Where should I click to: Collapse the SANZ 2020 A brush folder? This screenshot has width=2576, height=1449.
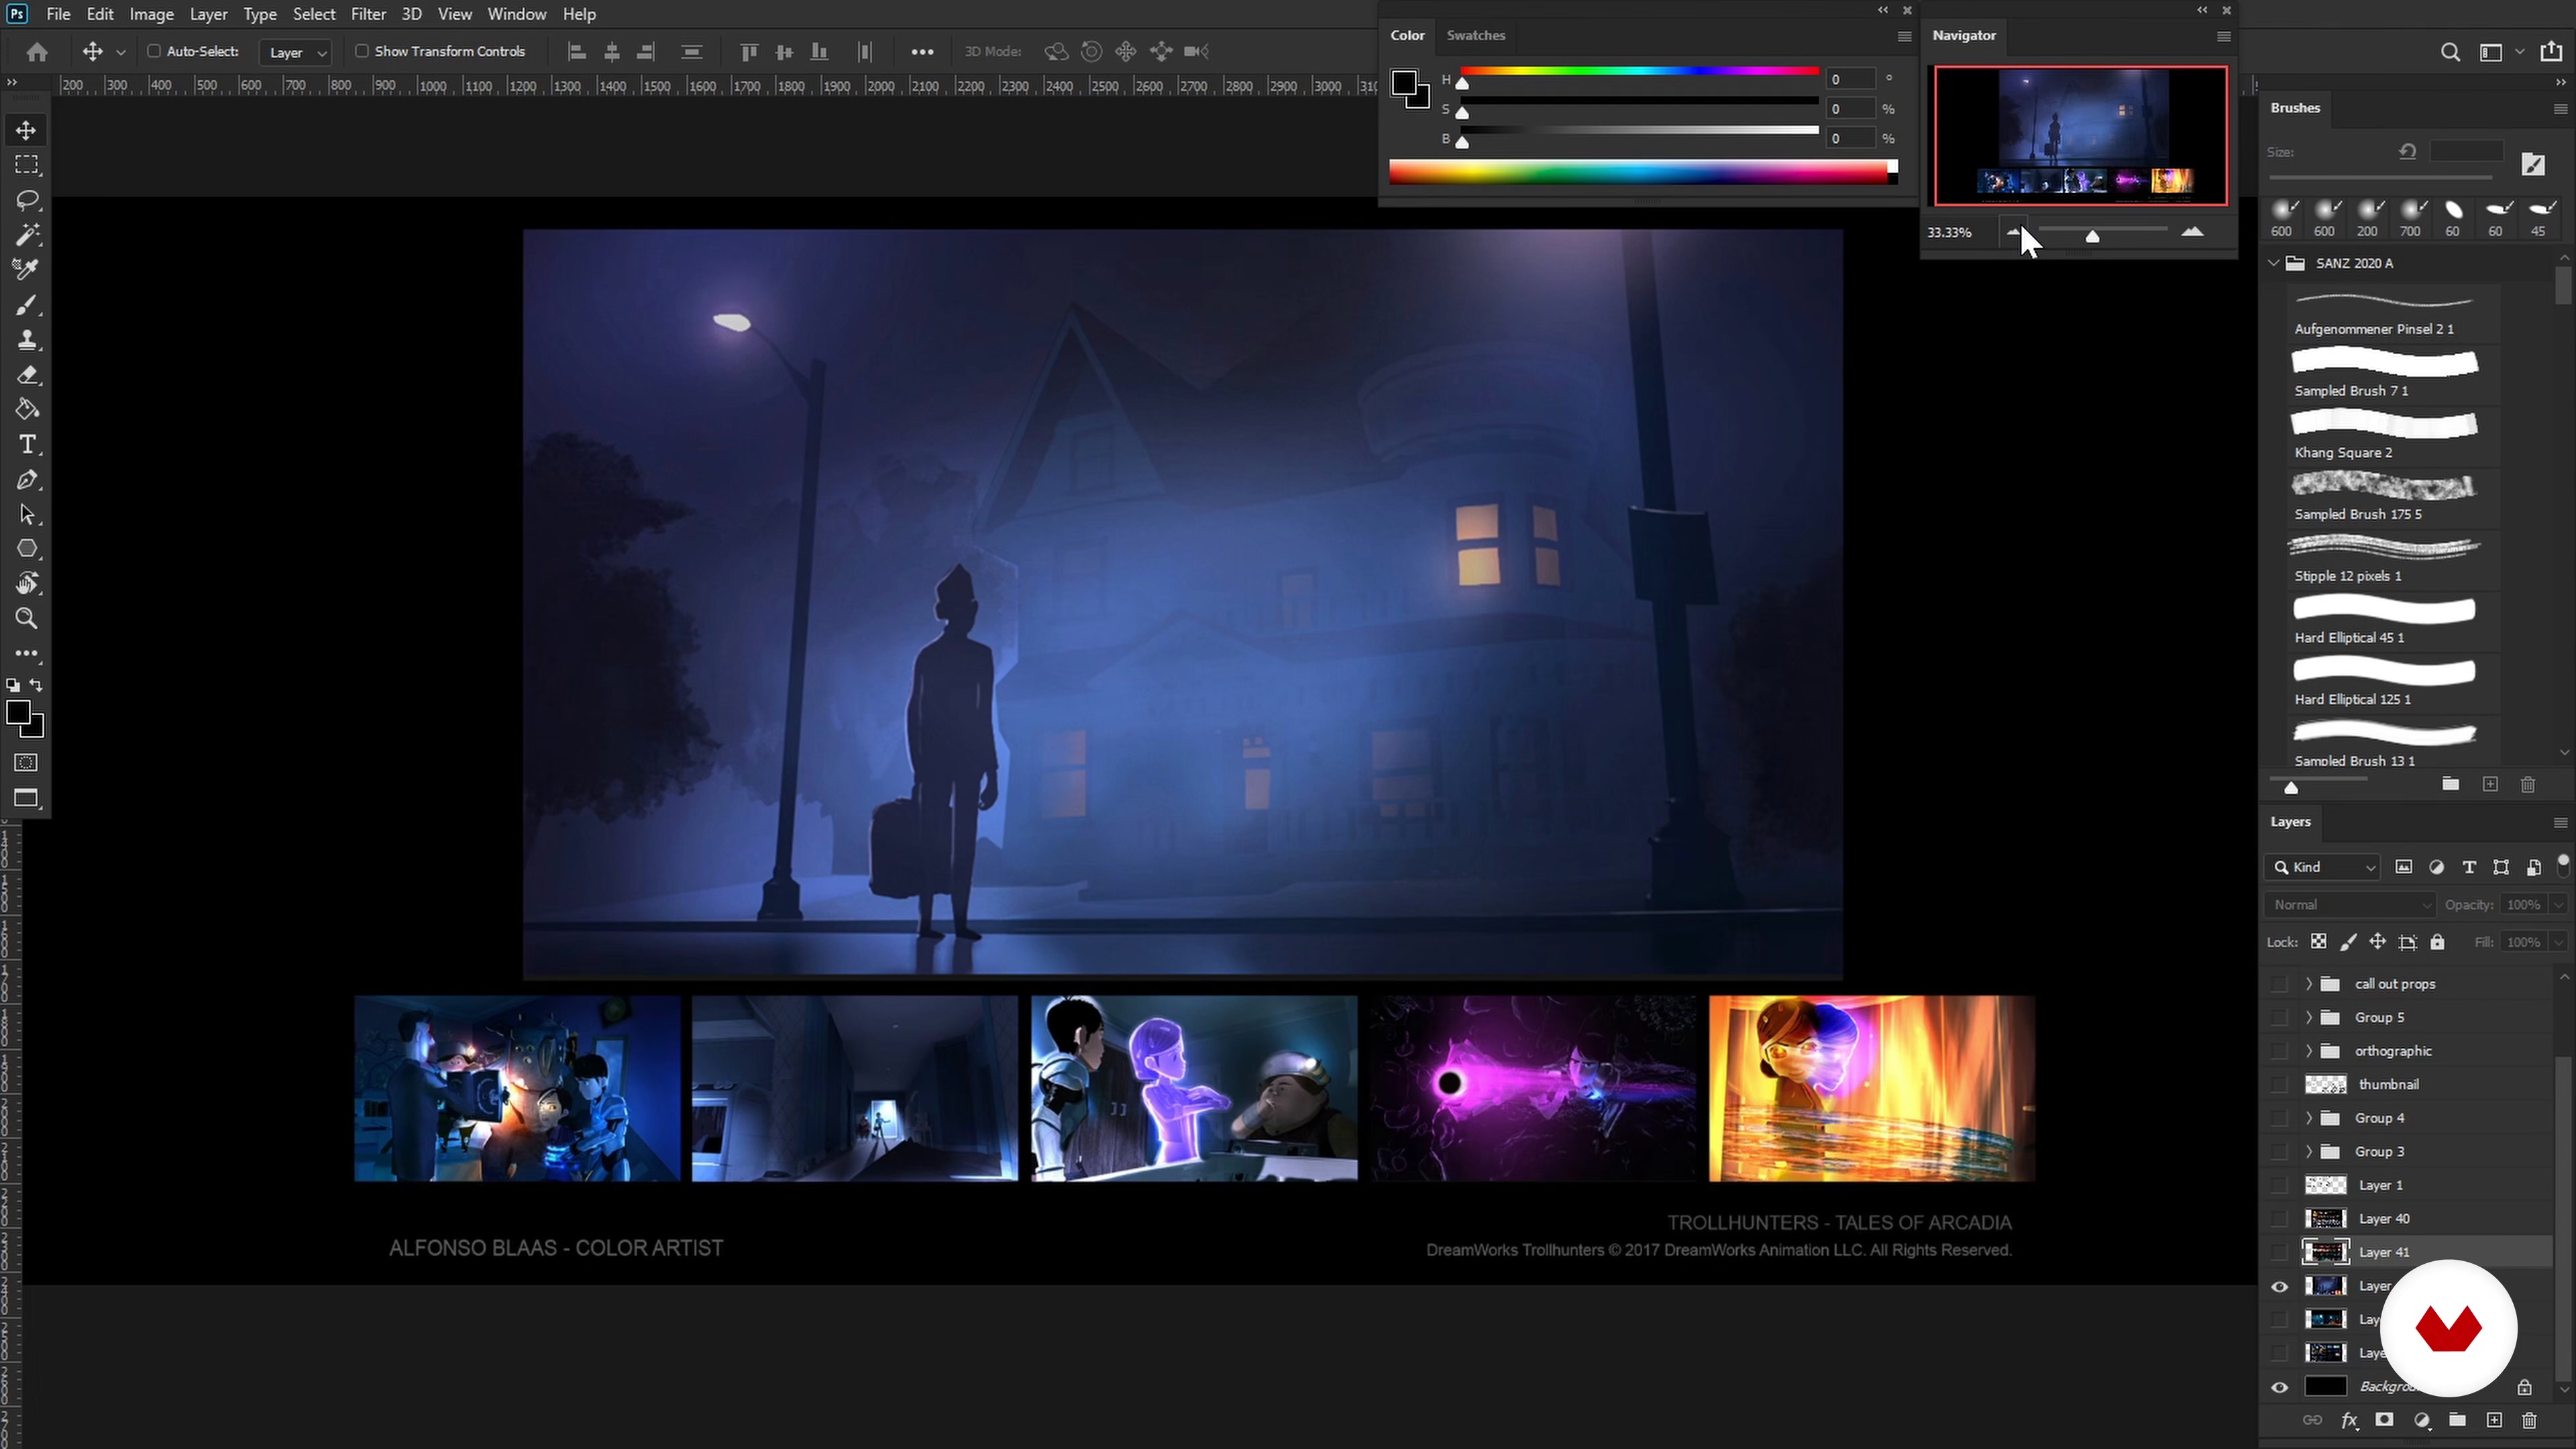tap(2274, 263)
